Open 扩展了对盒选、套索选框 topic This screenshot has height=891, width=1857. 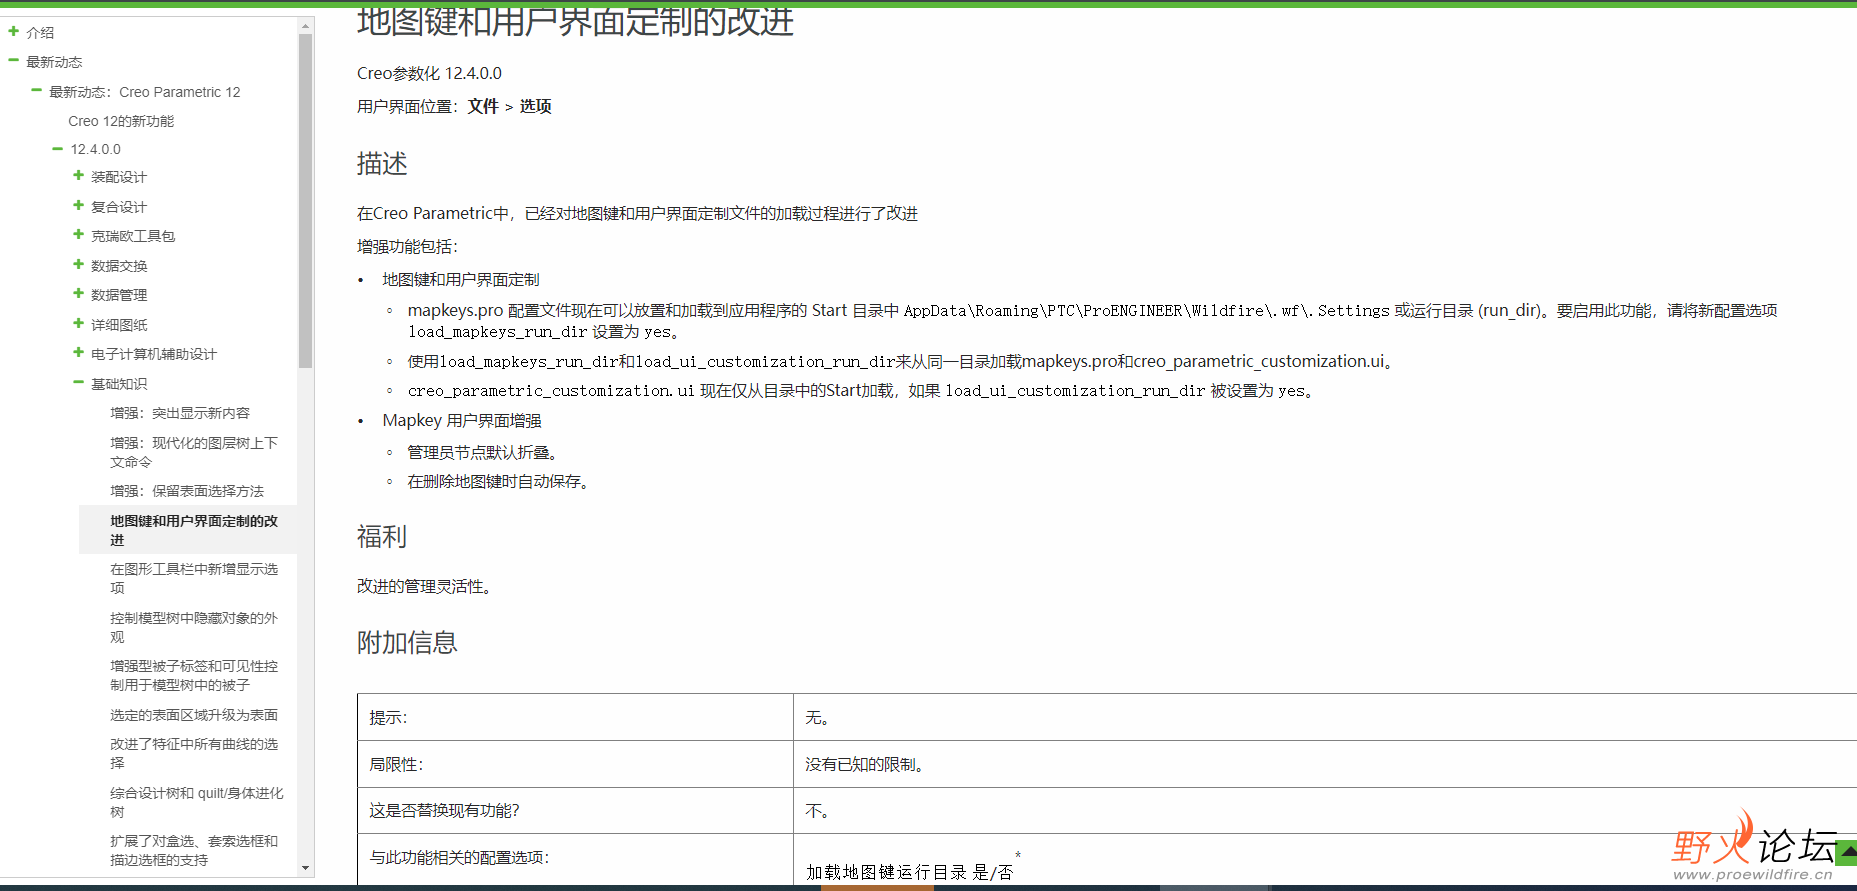[x=194, y=850]
